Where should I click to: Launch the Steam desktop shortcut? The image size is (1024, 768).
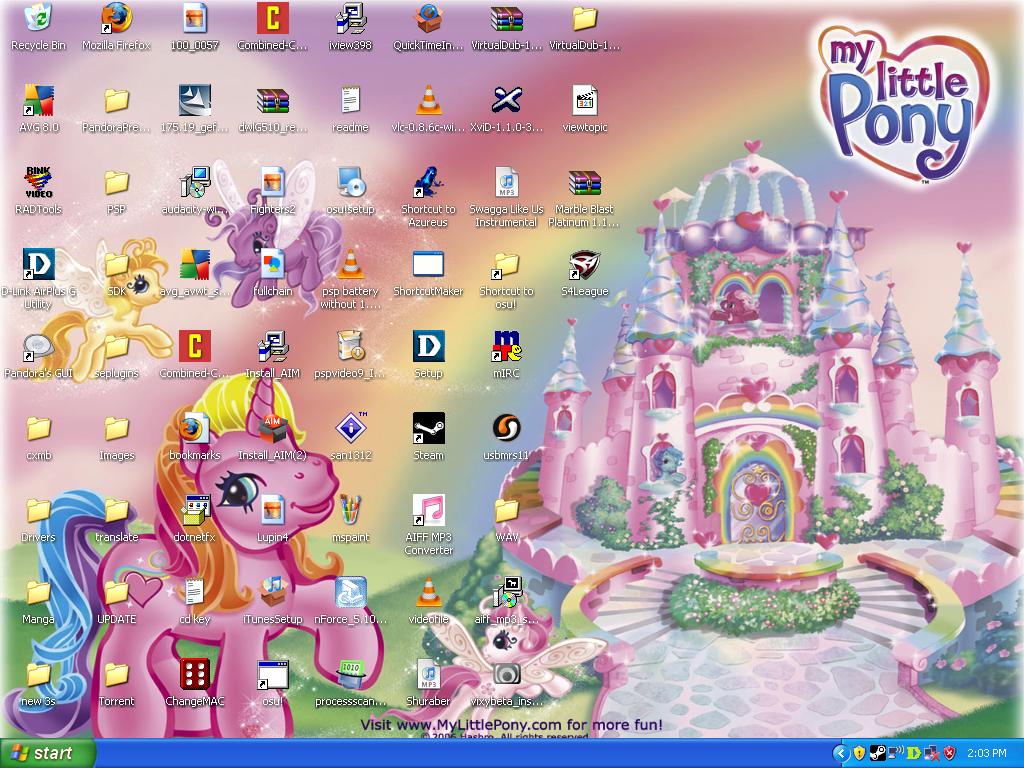point(428,429)
